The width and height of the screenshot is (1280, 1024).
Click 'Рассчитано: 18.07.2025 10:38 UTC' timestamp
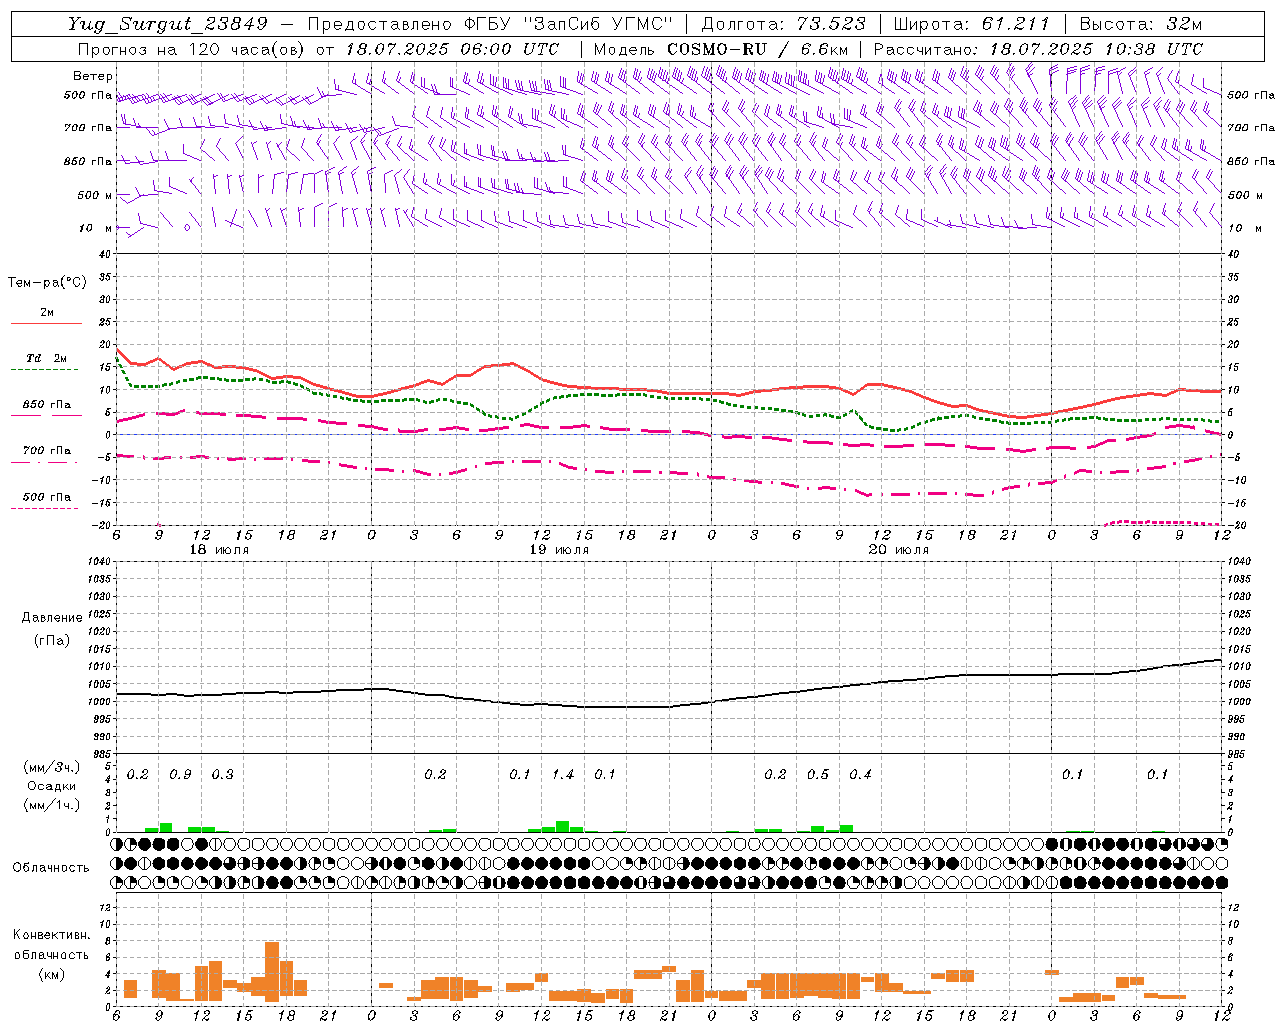click(1038, 49)
